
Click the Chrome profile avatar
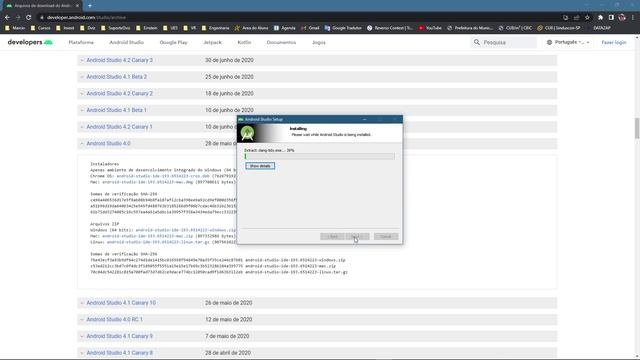coord(622,18)
